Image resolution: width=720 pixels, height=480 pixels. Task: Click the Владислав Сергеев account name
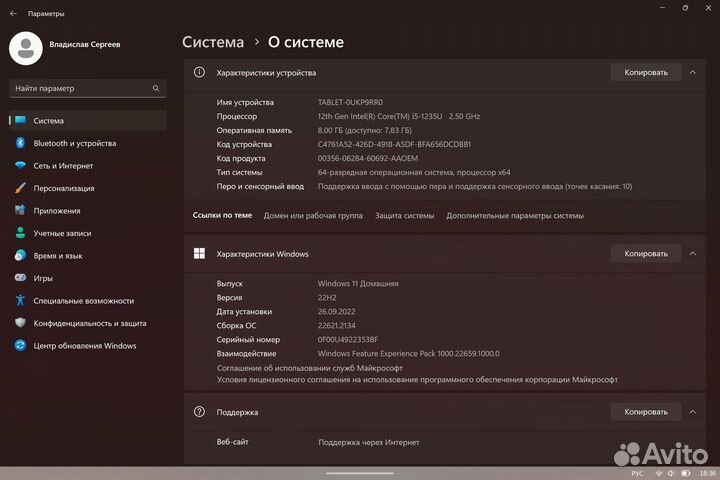(x=85, y=44)
